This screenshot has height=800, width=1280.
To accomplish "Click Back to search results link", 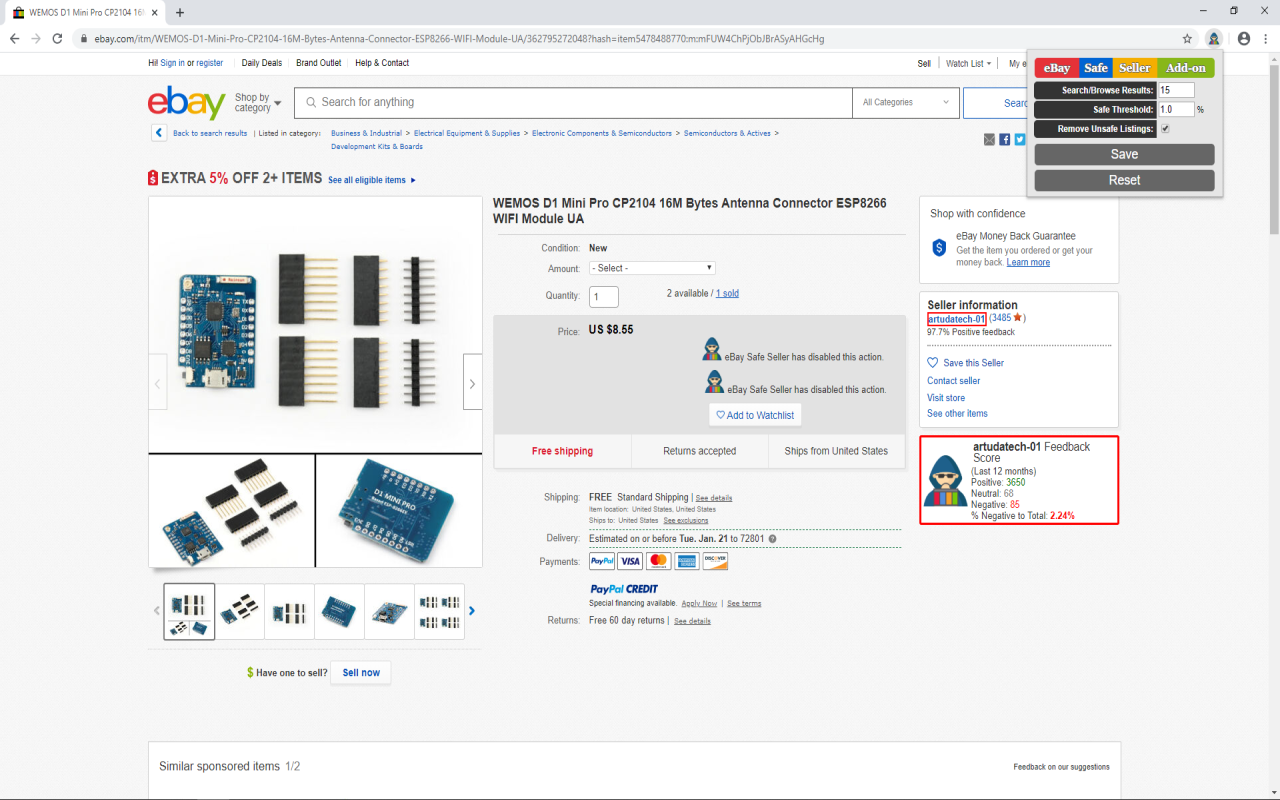I will click(210, 133).
